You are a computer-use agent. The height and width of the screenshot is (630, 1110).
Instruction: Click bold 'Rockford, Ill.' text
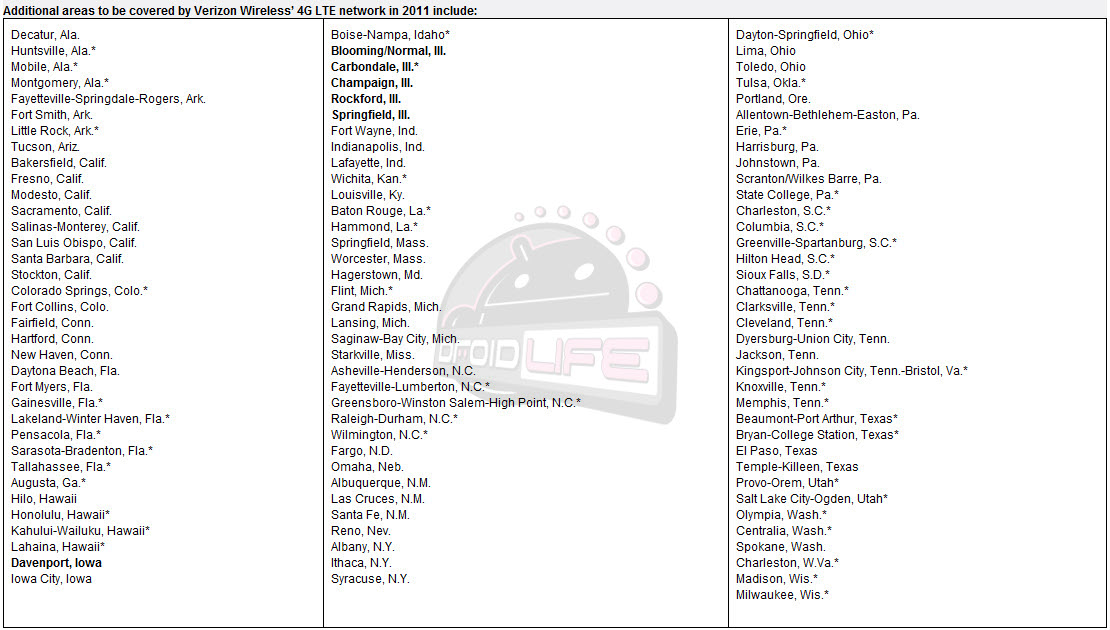click(x=366, y=99)
